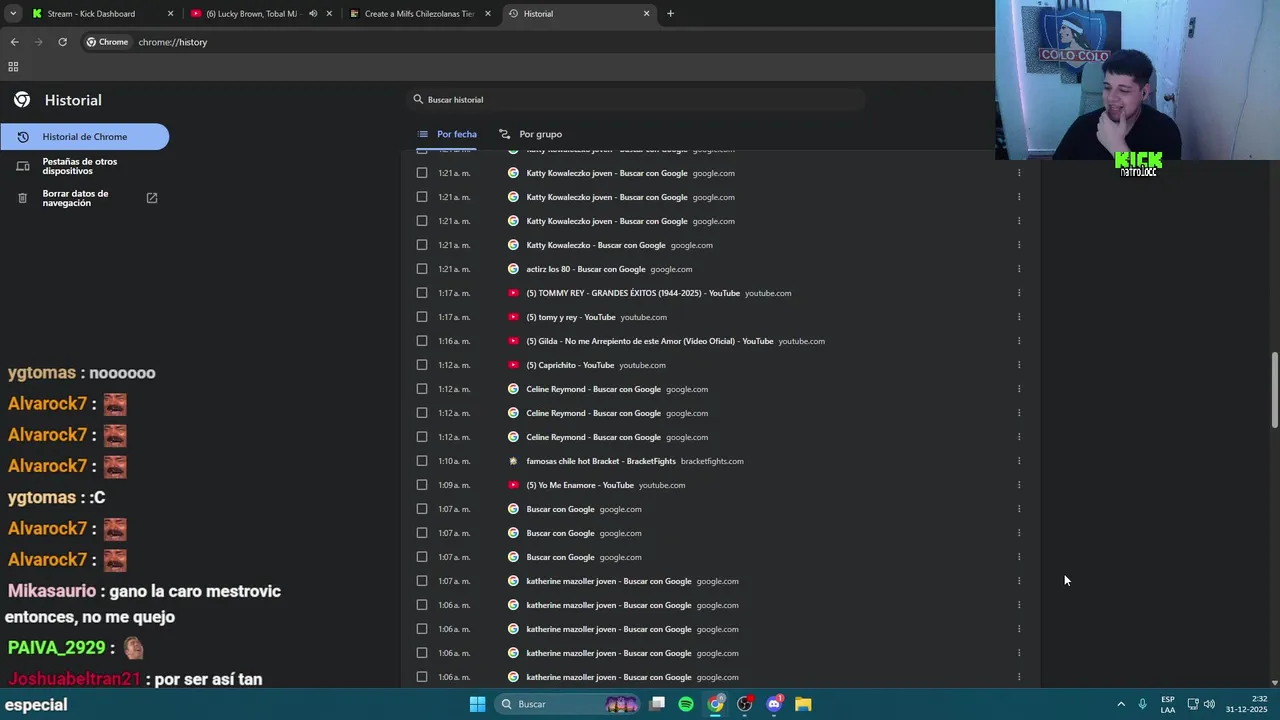The width and height of the screenshot is (1280, 720).
Task: Click the tab search chevron button
Action: pyautogui.click(x=13, y=14)
